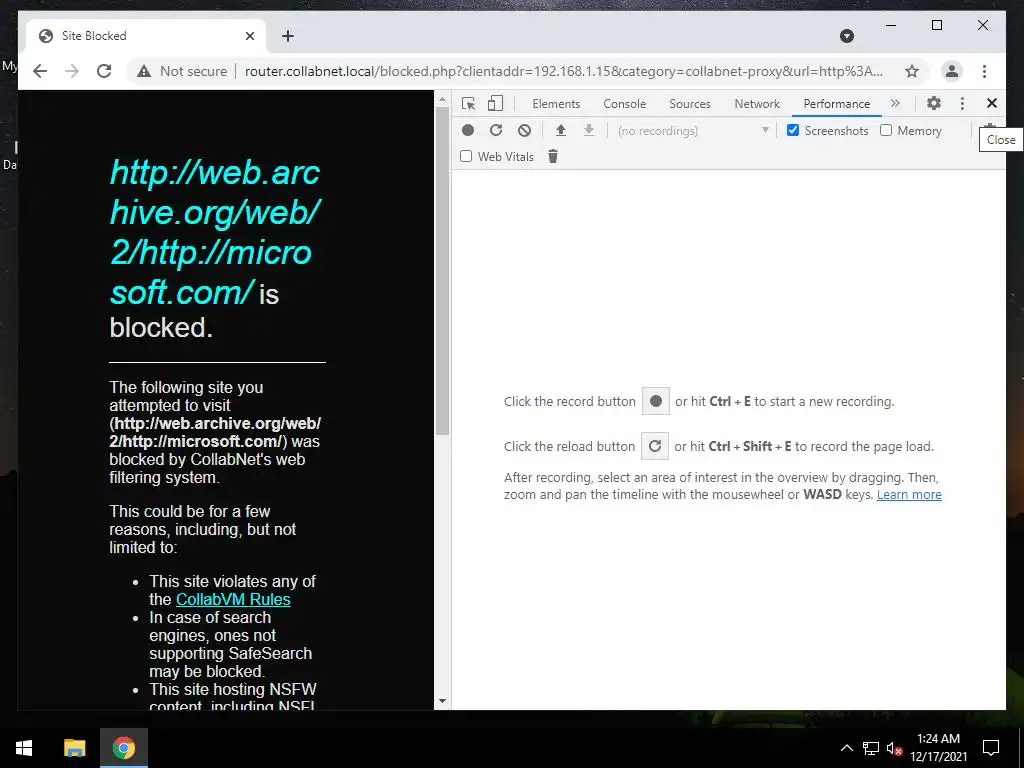Activate the inspect element picker icon

click(468, 103)
